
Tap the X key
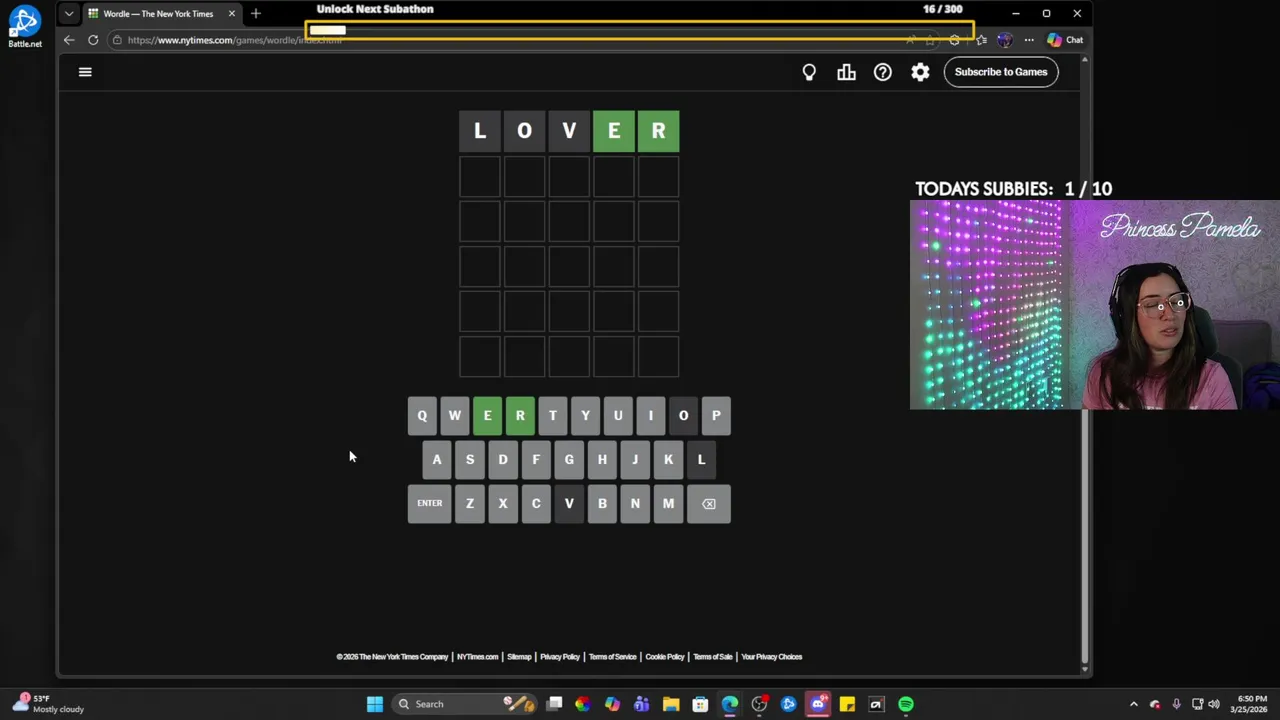pyautogui.click(x=503, y=504)
